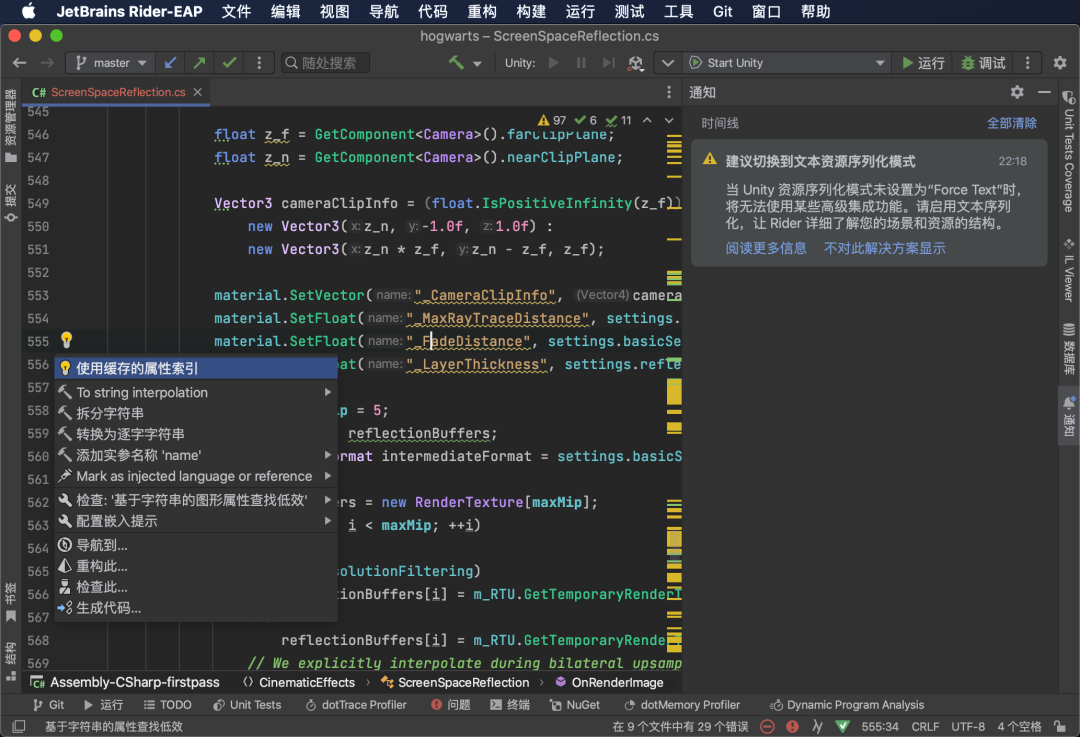Click the Unity play button

553,63
